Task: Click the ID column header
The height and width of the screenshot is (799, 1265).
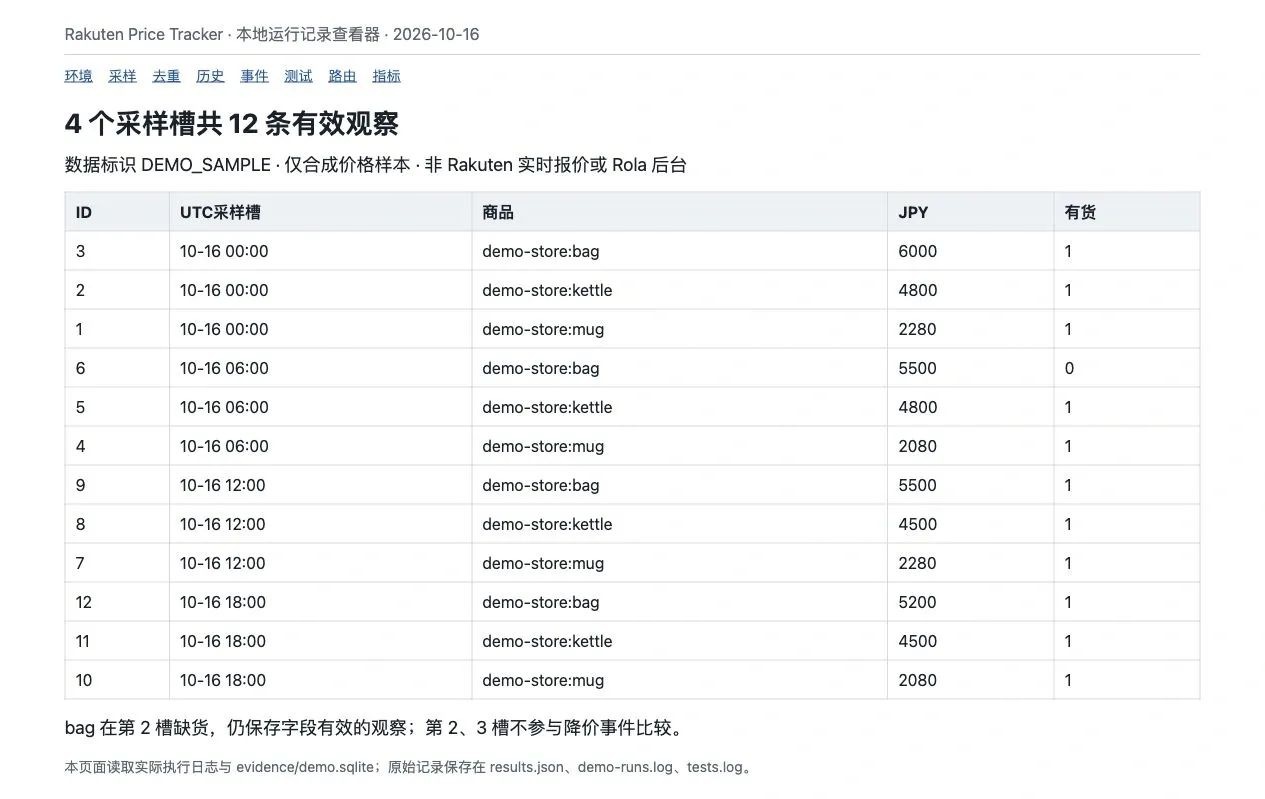Action: pos(117,212)
